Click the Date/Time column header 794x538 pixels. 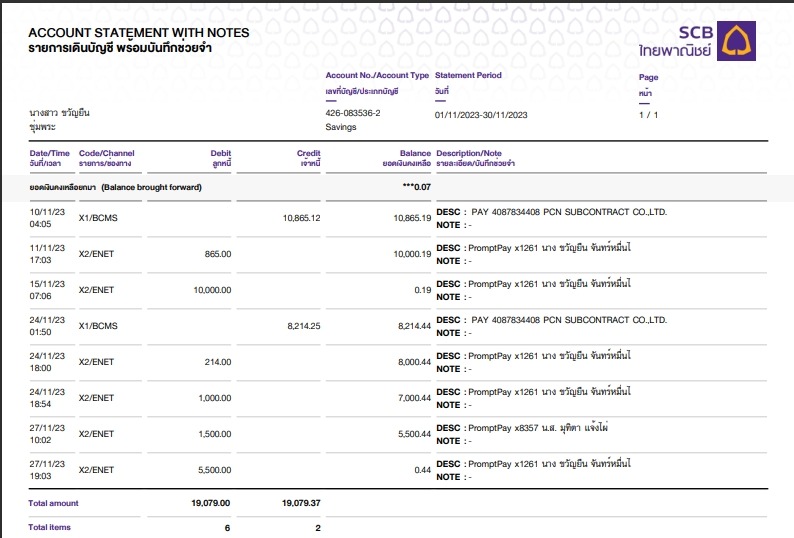(x=49, y=153)
